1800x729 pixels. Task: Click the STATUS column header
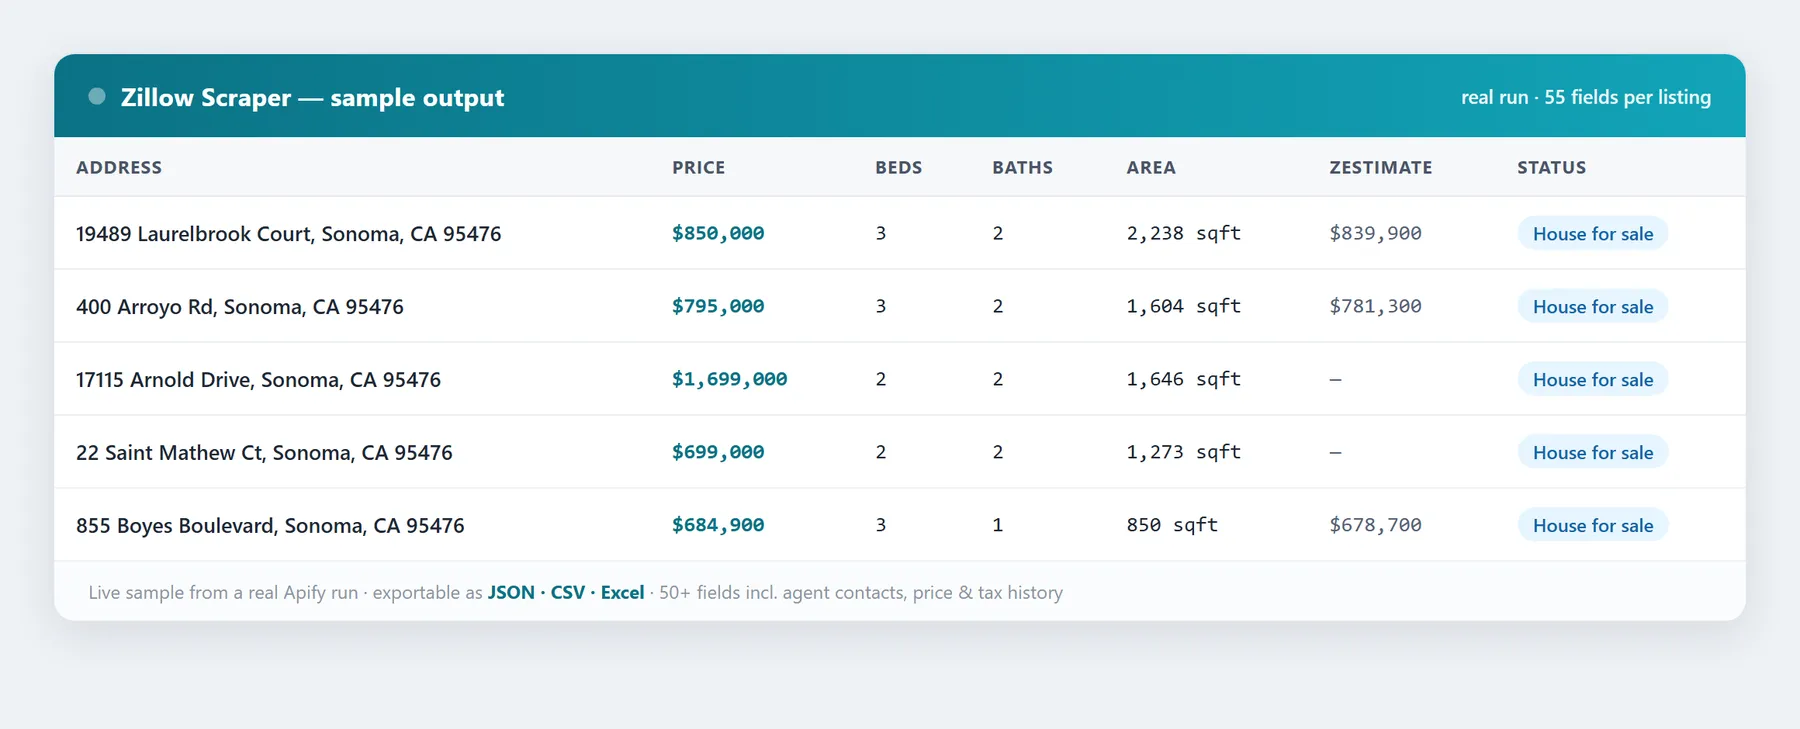tap(1551, 167)
